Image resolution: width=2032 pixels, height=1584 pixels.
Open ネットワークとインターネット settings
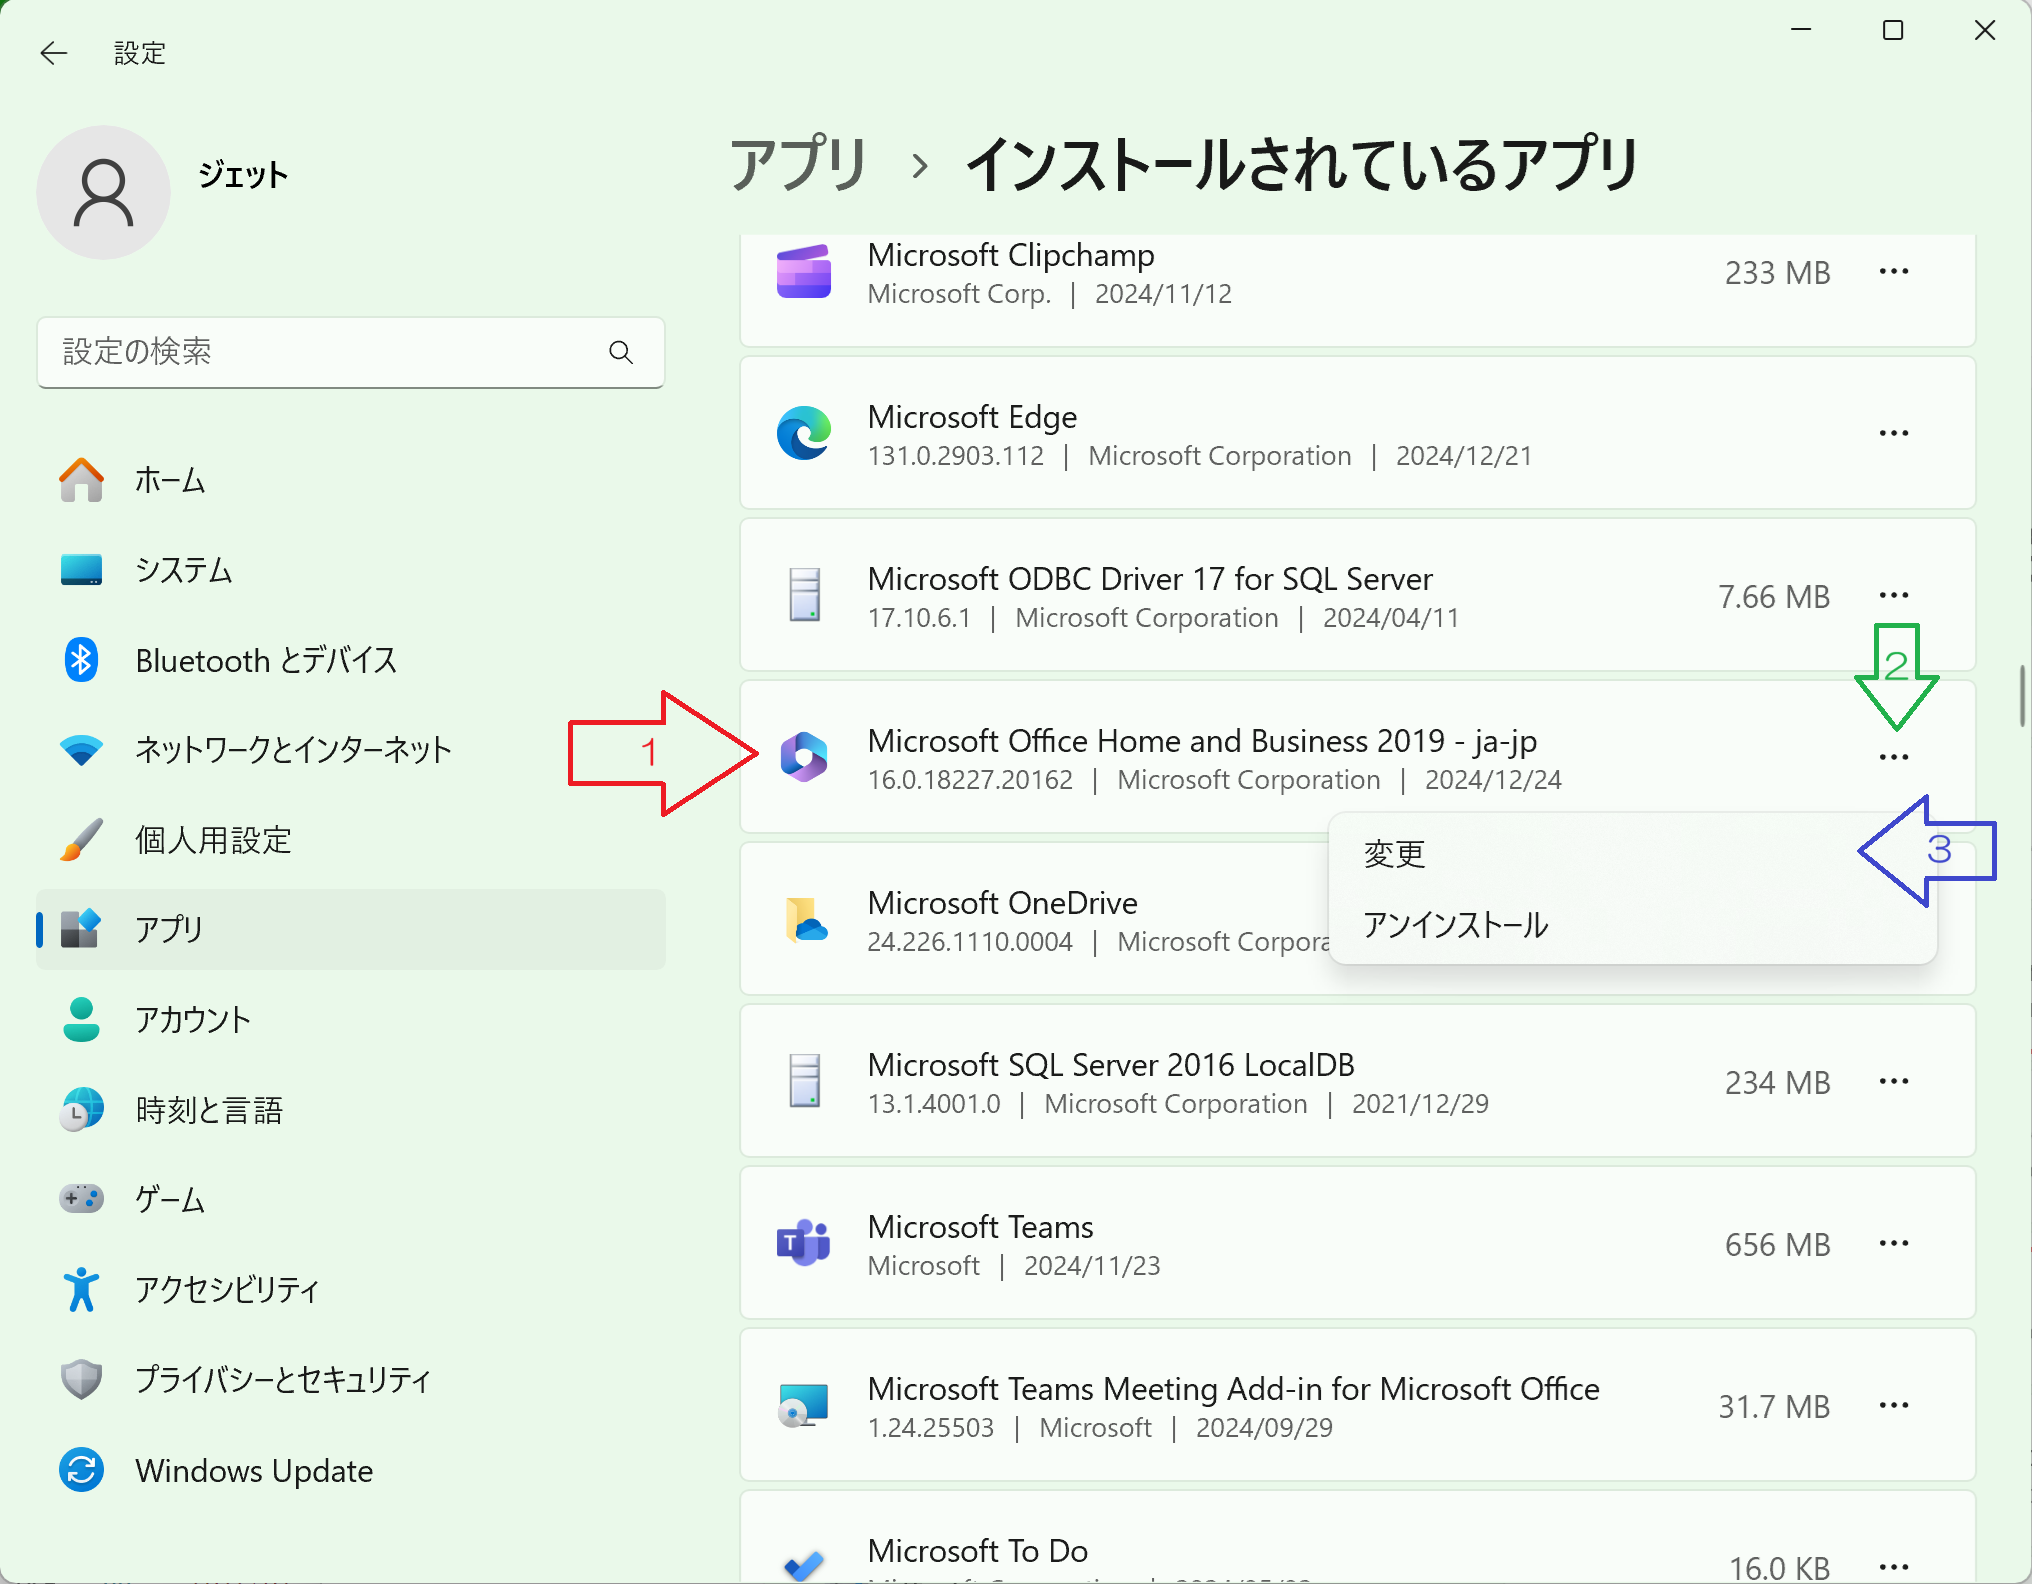(351, 750)
